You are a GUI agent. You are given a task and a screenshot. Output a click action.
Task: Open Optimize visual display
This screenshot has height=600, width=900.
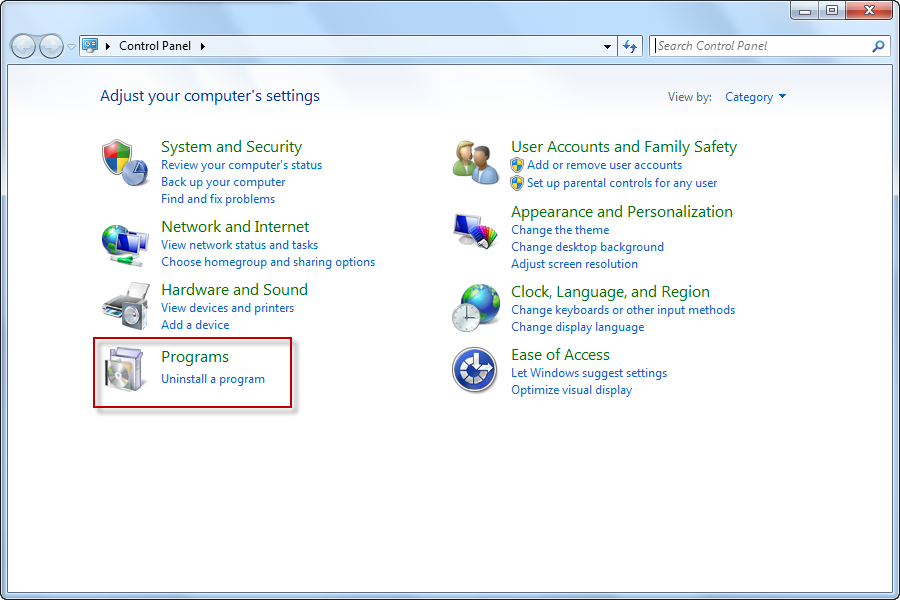click(x=572, y=390)
